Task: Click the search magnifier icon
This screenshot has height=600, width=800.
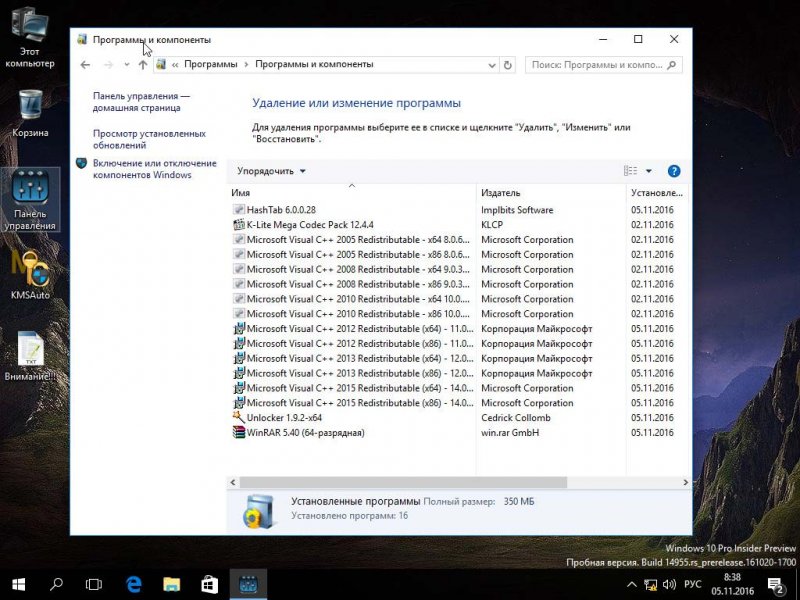Action: click(672, 65)
